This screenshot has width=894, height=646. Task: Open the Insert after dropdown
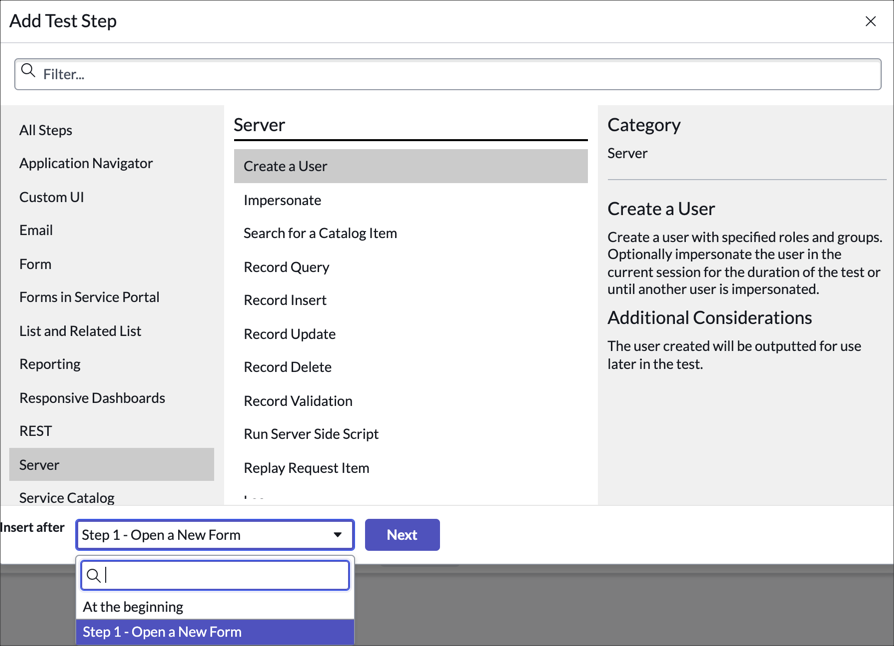click(214, 534)
